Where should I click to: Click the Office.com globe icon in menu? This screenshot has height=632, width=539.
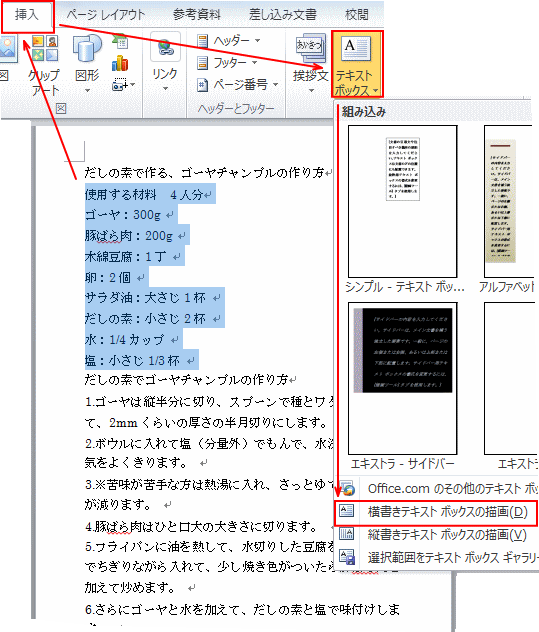click(347, 488)
